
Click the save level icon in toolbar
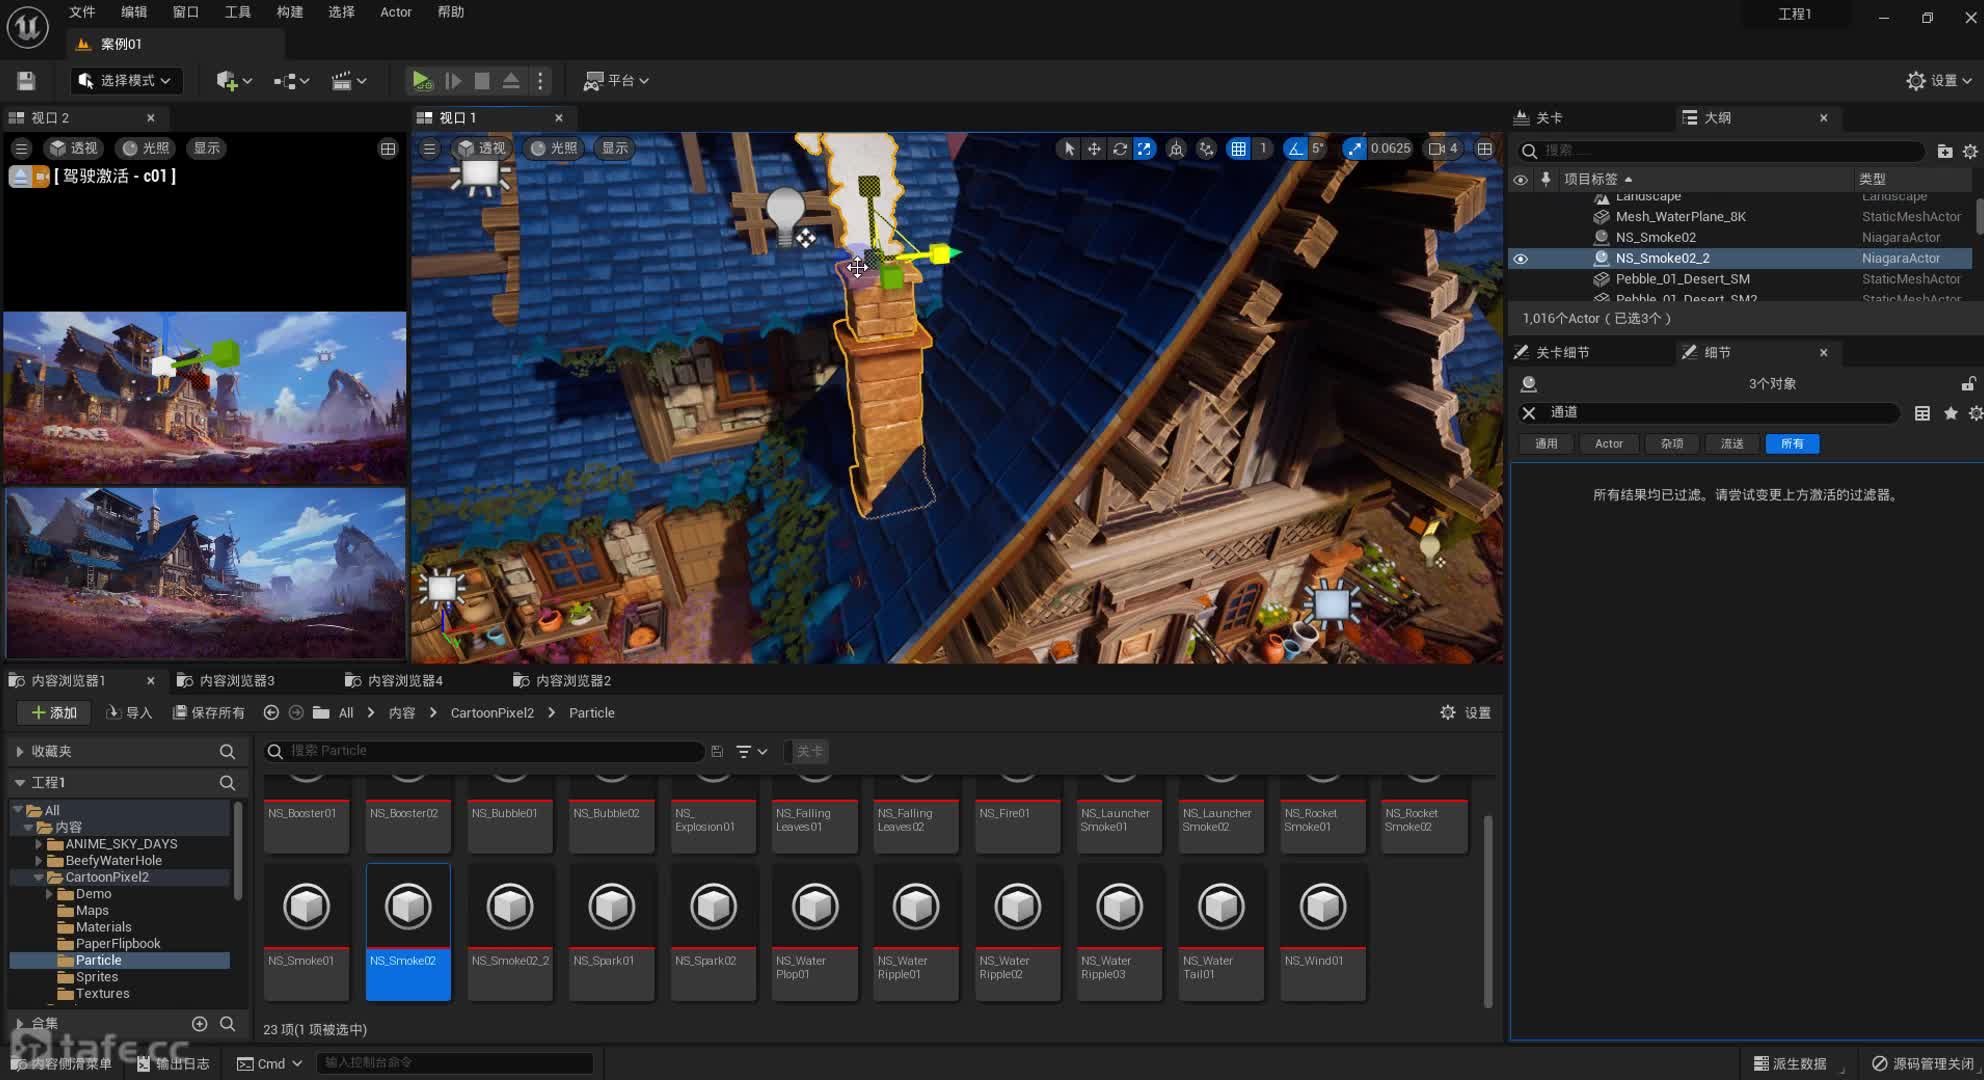tap(26, 81)
